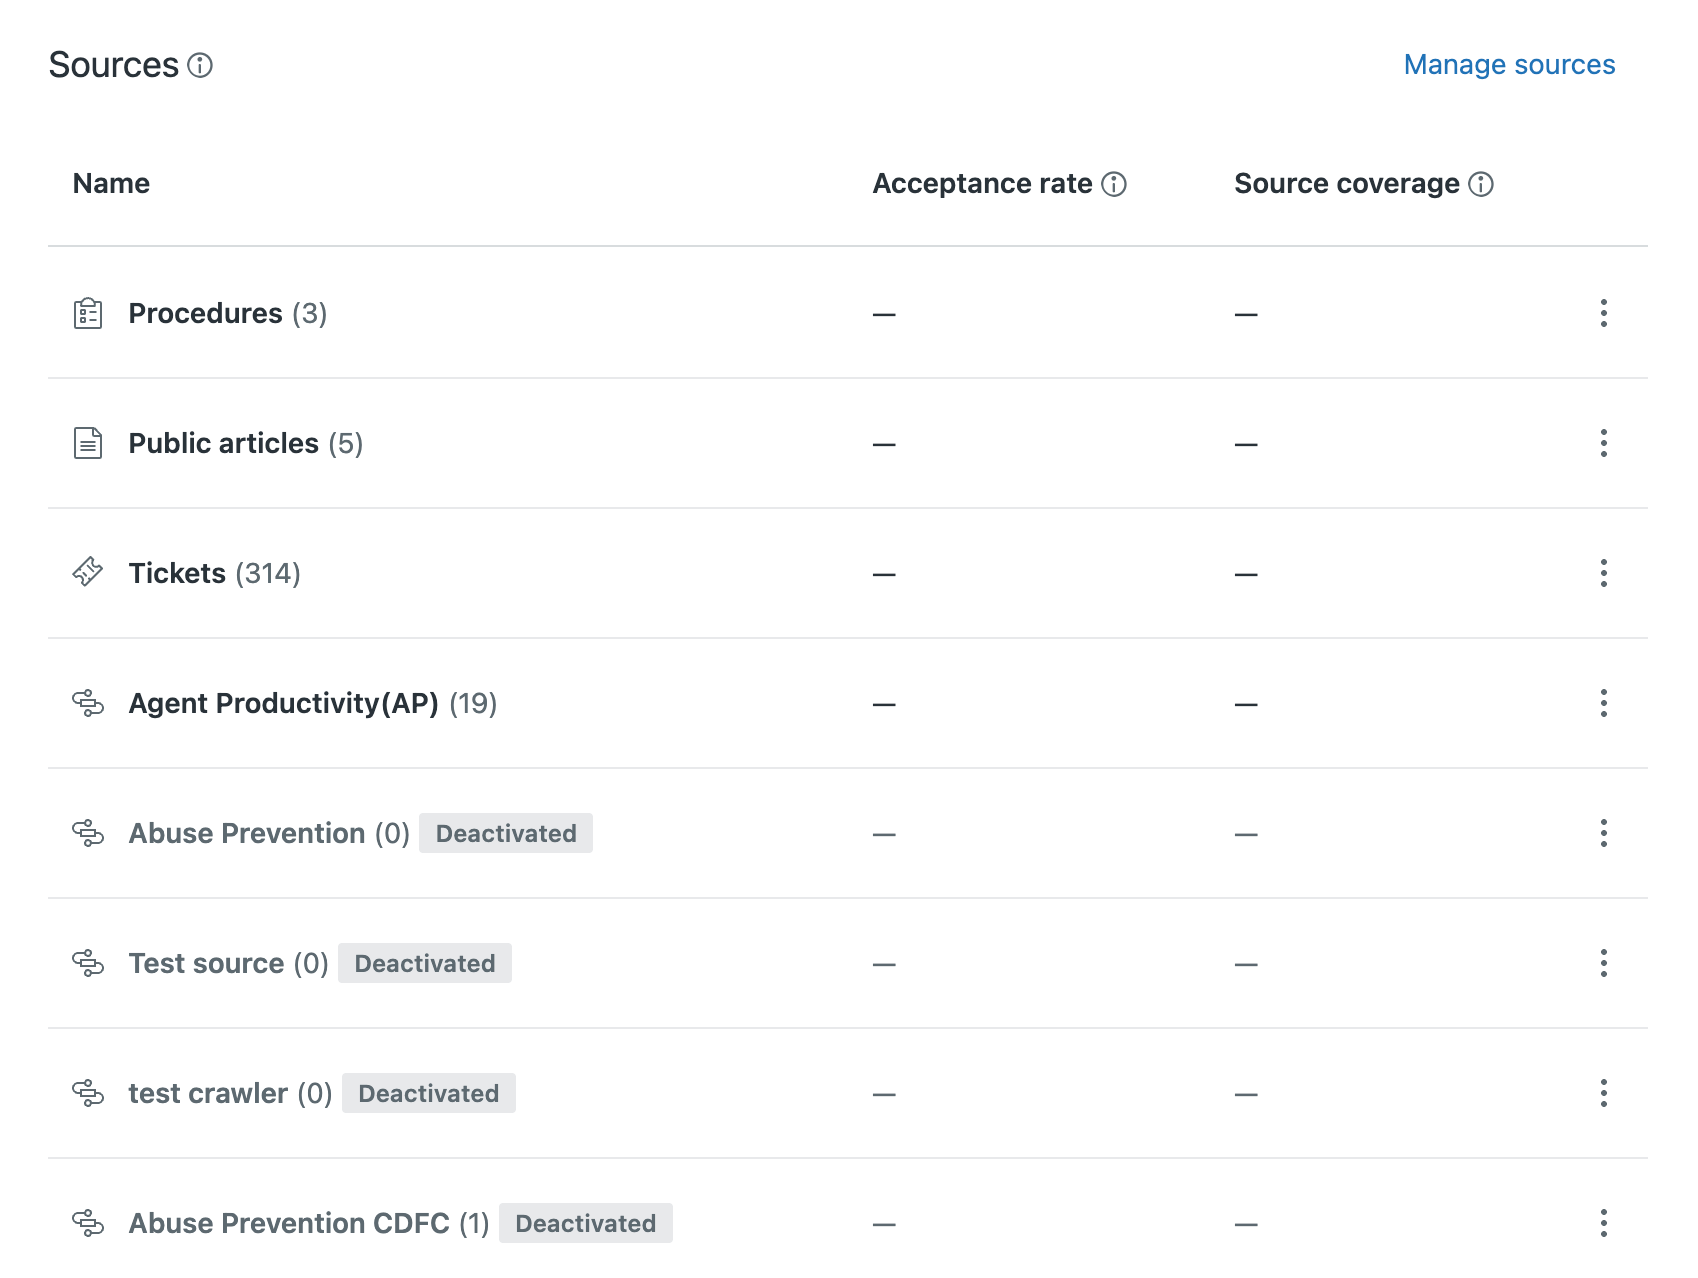Click the Test source (0) name
The image size is (1698, 1278).
coord(229,964)
